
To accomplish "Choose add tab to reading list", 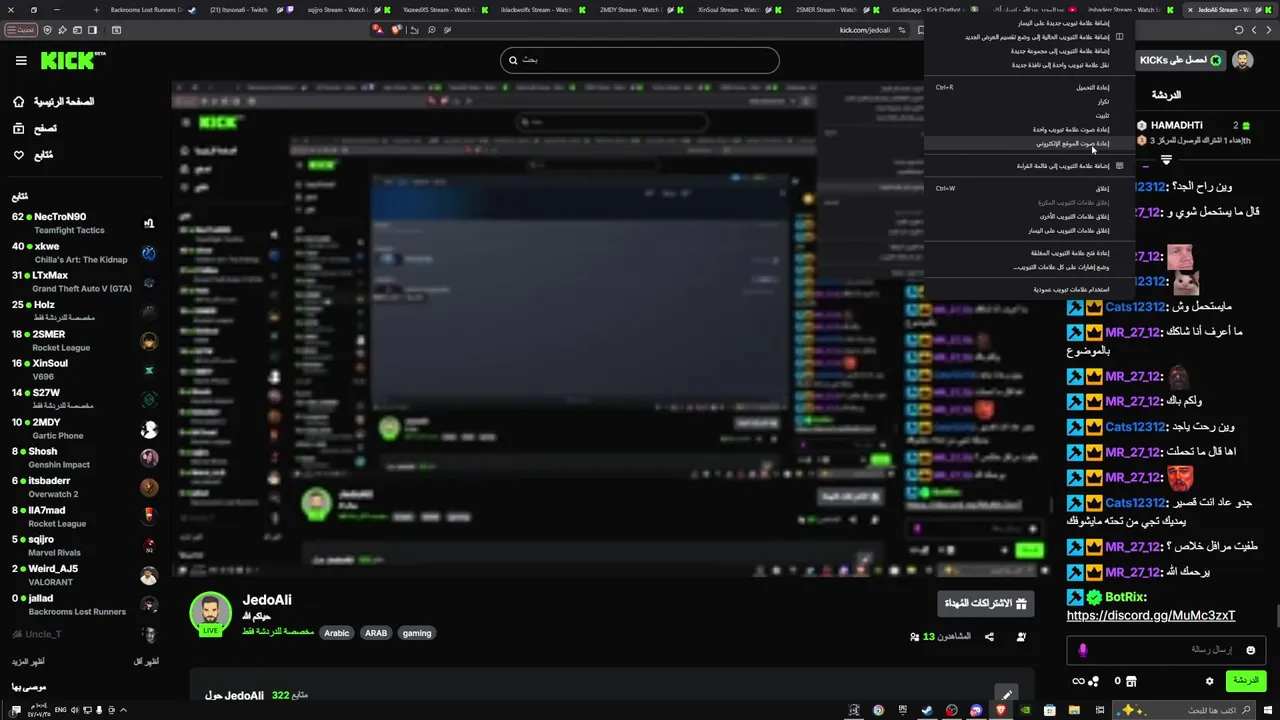I will 1030,166.
